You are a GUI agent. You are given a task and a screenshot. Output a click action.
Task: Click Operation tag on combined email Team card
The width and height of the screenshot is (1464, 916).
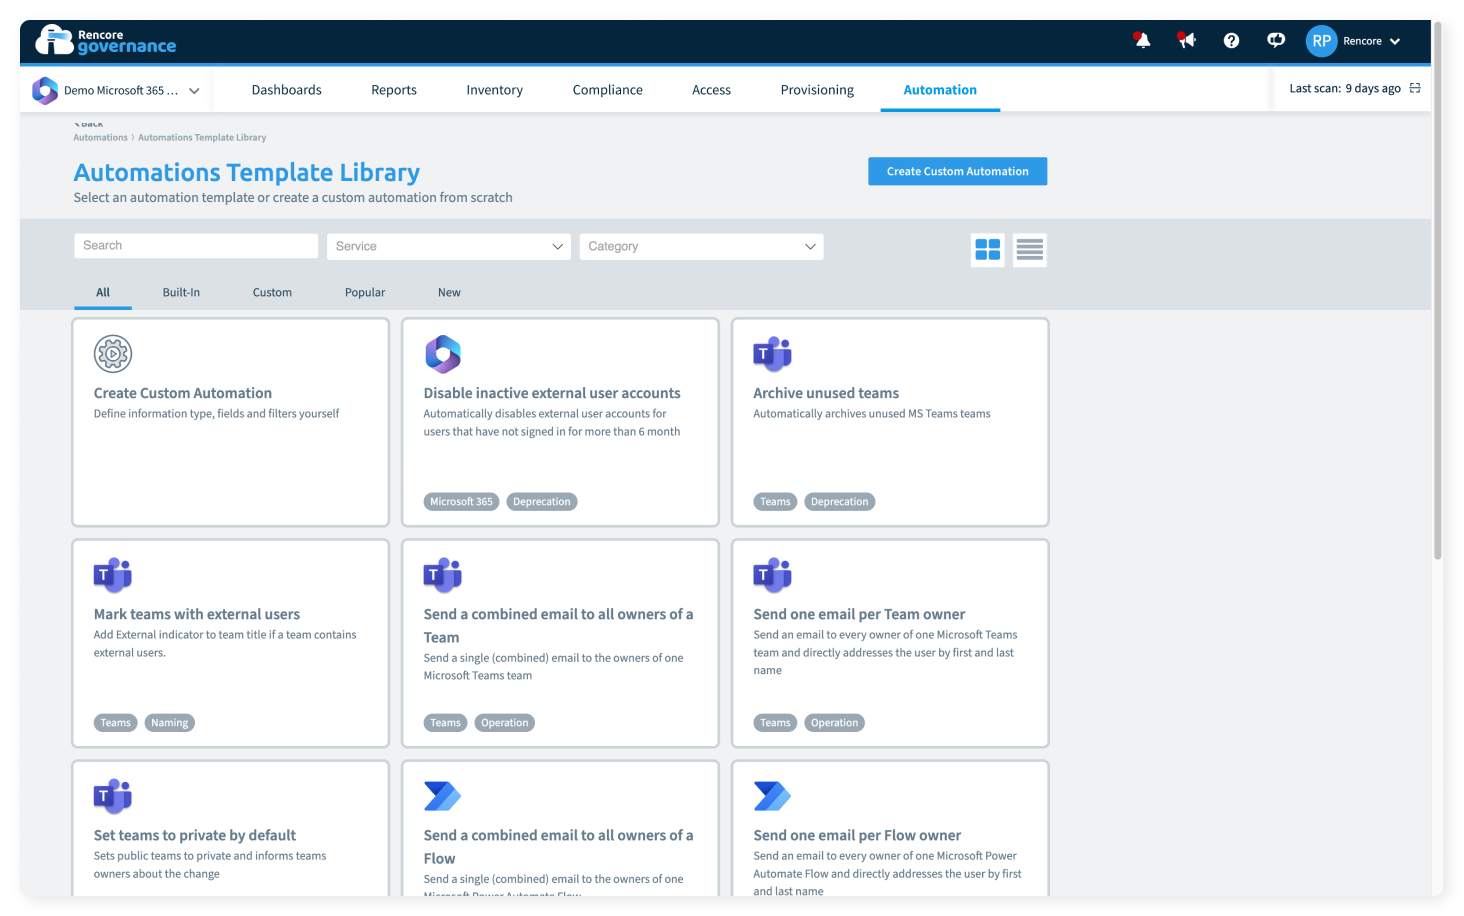[x=505, y=723]
